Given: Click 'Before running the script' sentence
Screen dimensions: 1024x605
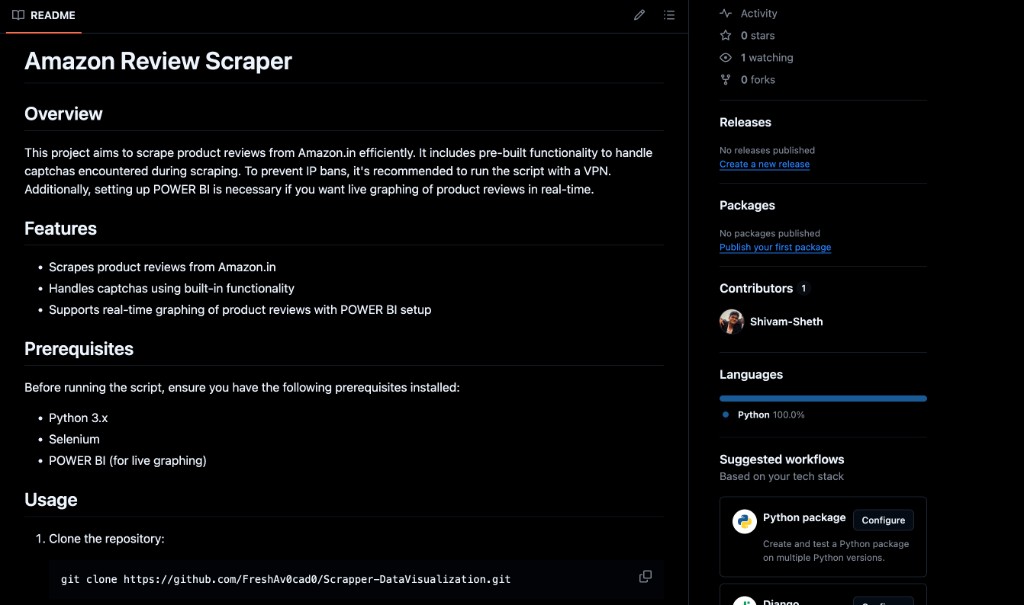Looking at the screenshot, I should [x=242, y=387].
